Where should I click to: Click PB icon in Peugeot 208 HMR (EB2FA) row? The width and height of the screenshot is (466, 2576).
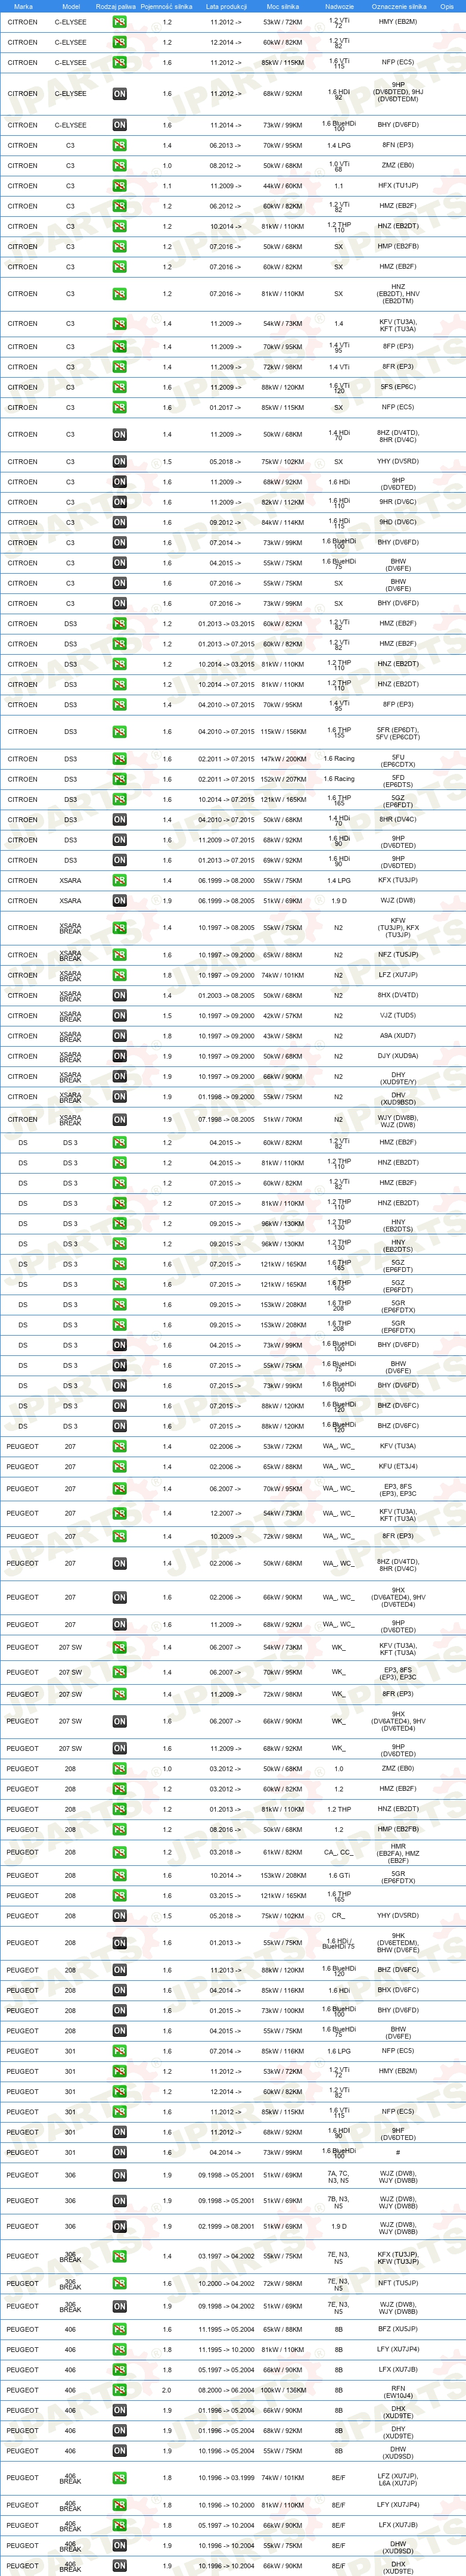point(119,1852)
